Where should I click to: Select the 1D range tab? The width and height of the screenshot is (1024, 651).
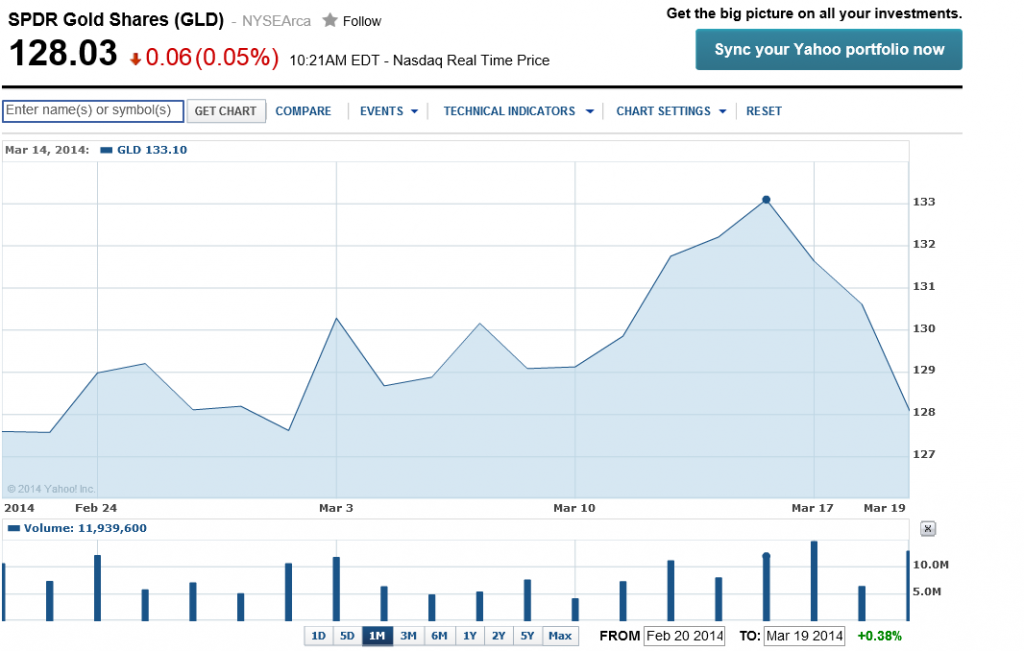pos(318,636)
